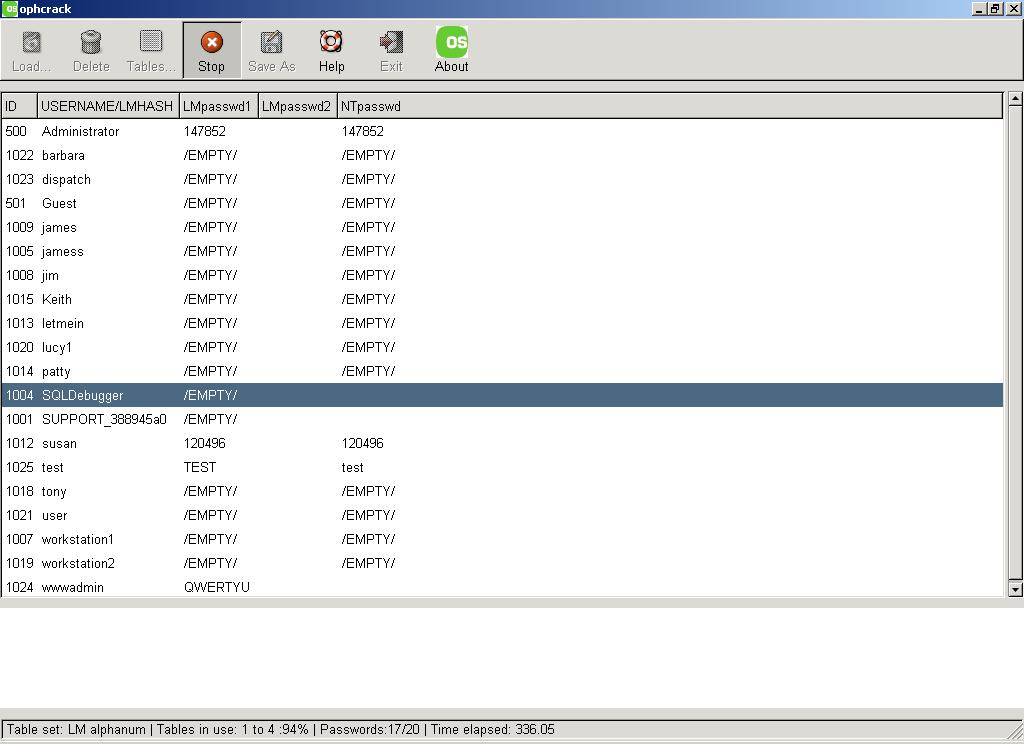
Task: Select the barbara account row
Action: 502,155
